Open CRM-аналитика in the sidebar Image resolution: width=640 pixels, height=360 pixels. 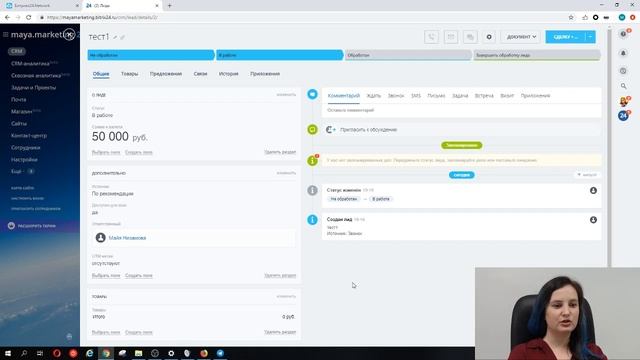tap(31, 64)
